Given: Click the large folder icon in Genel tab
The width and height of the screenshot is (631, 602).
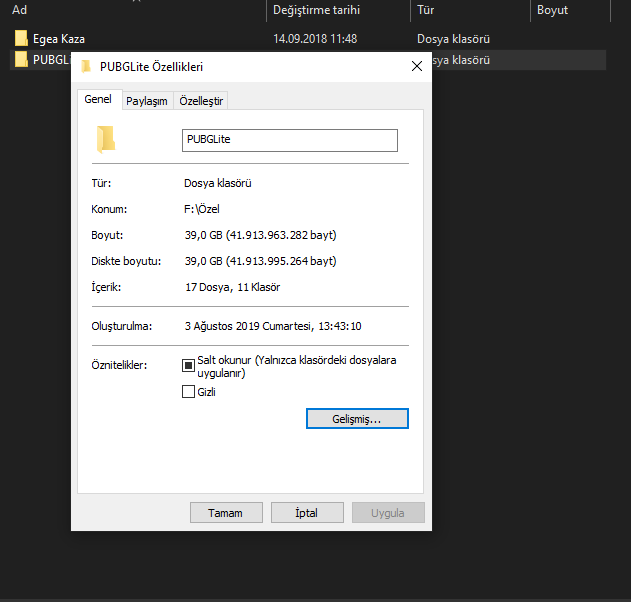Looking at the screenshot, I should 106,140.
